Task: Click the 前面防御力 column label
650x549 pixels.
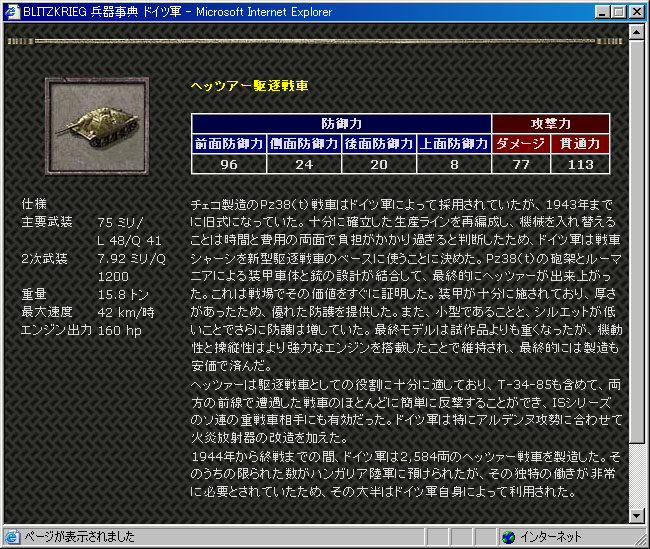Action: pyautogui.click(x=229, y=143)
